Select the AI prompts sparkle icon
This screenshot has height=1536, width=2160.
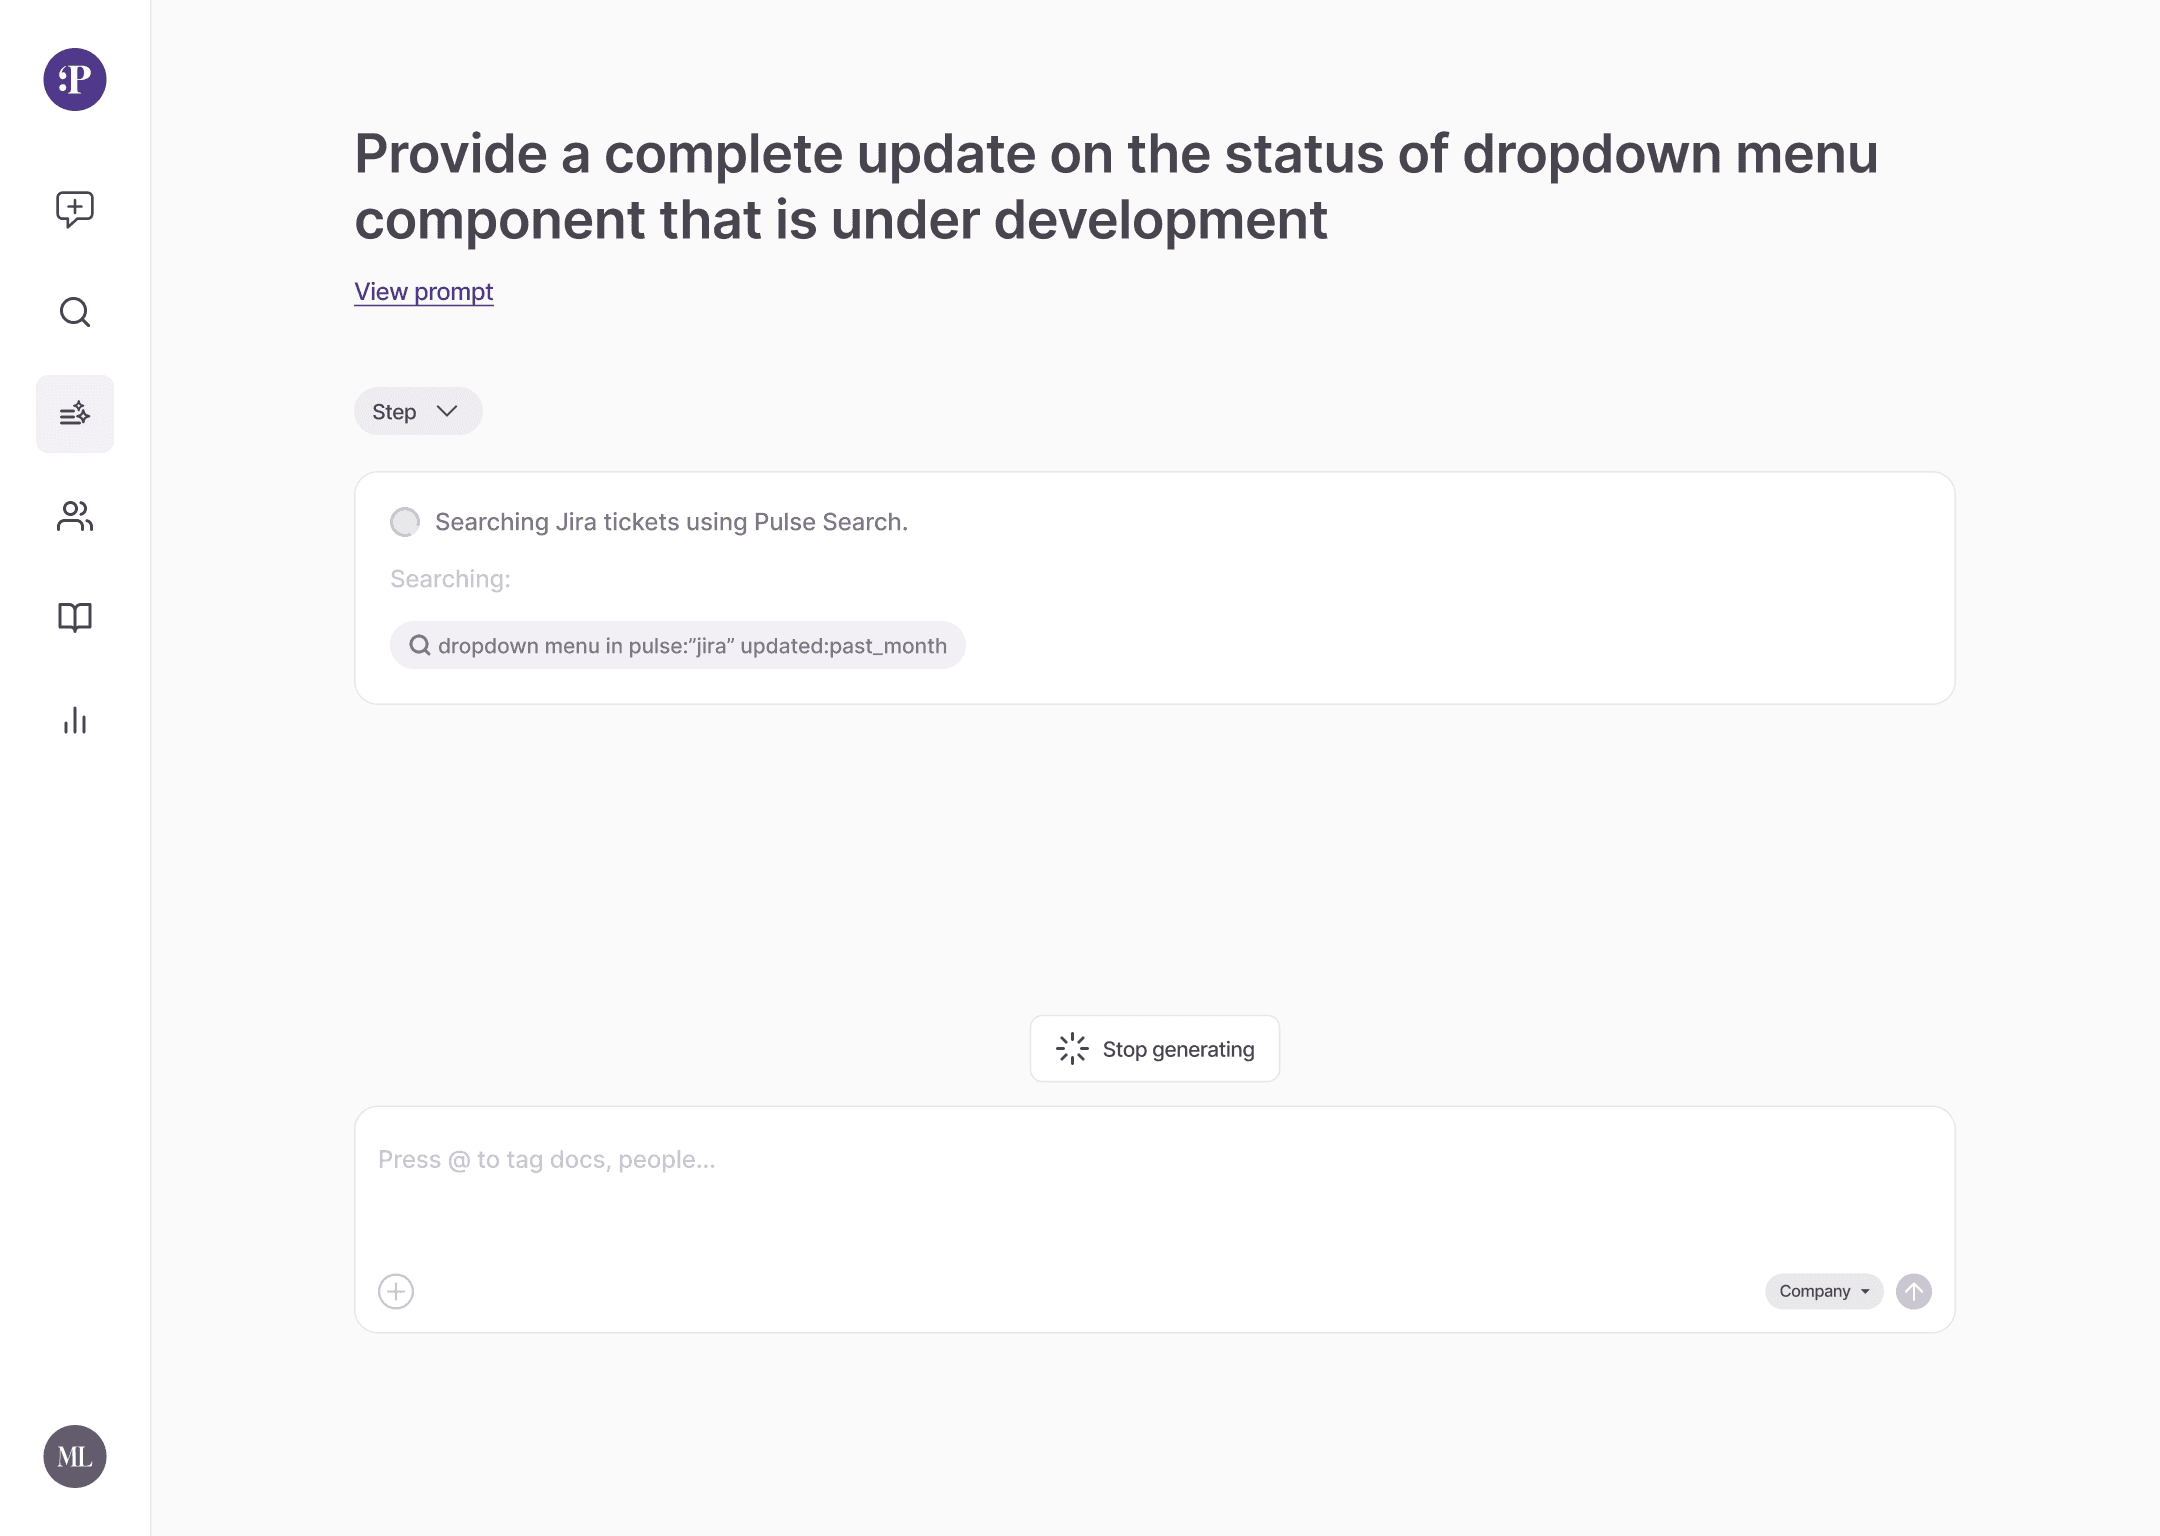click(x=75, y=414)
